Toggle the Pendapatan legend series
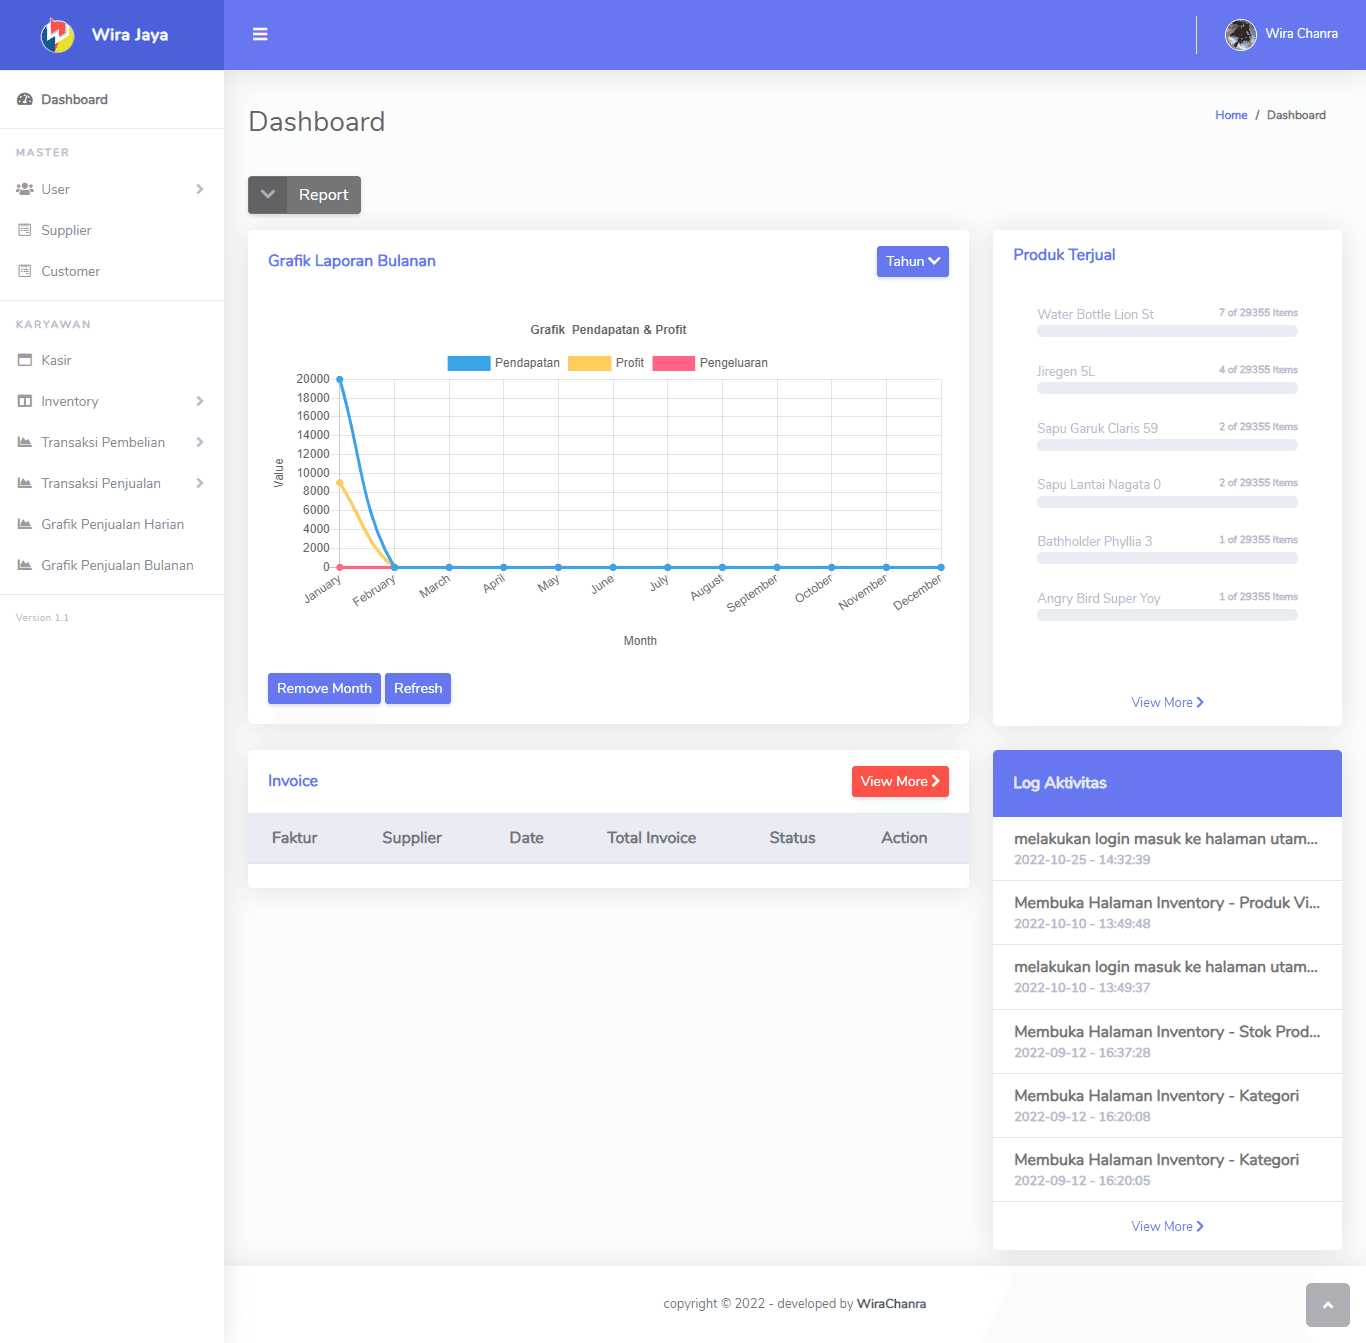The height and width of the screenshot is (1343, 1366). click(504, 363)
